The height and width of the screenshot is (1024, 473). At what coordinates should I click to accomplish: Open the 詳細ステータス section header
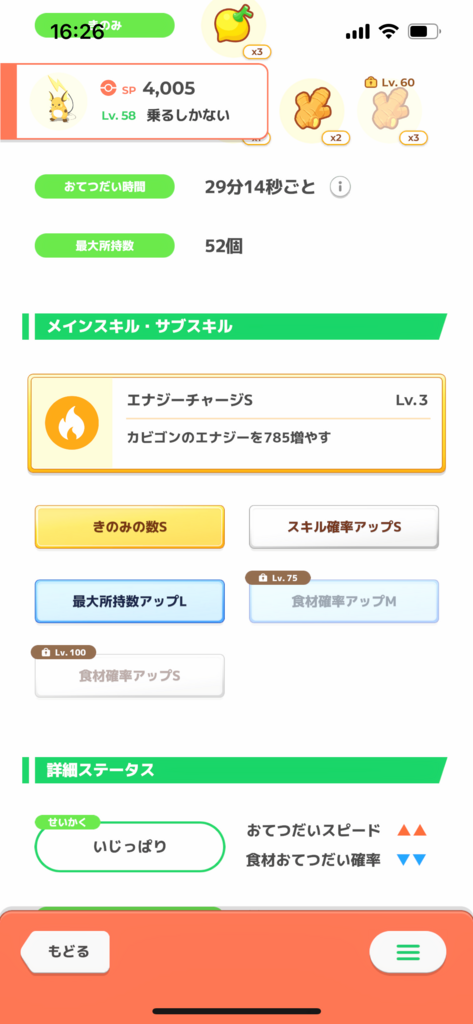click(x=235, y=770)
